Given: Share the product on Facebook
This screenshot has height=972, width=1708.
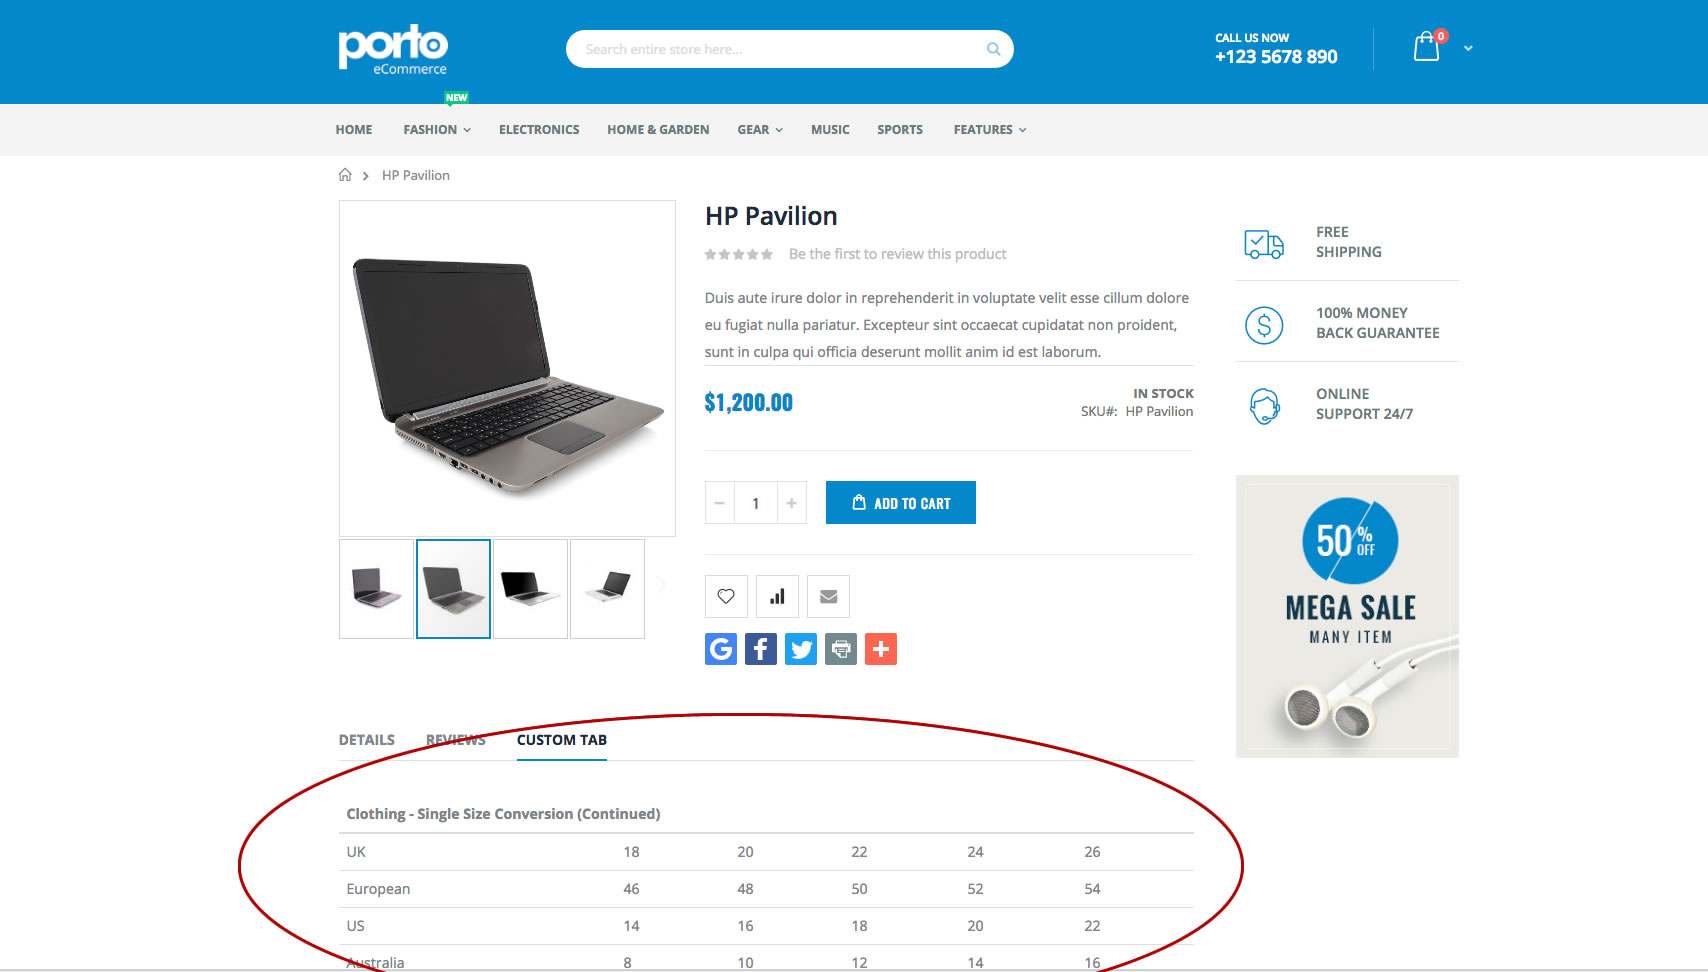Looking at the screenshot, I should (760, 648).
